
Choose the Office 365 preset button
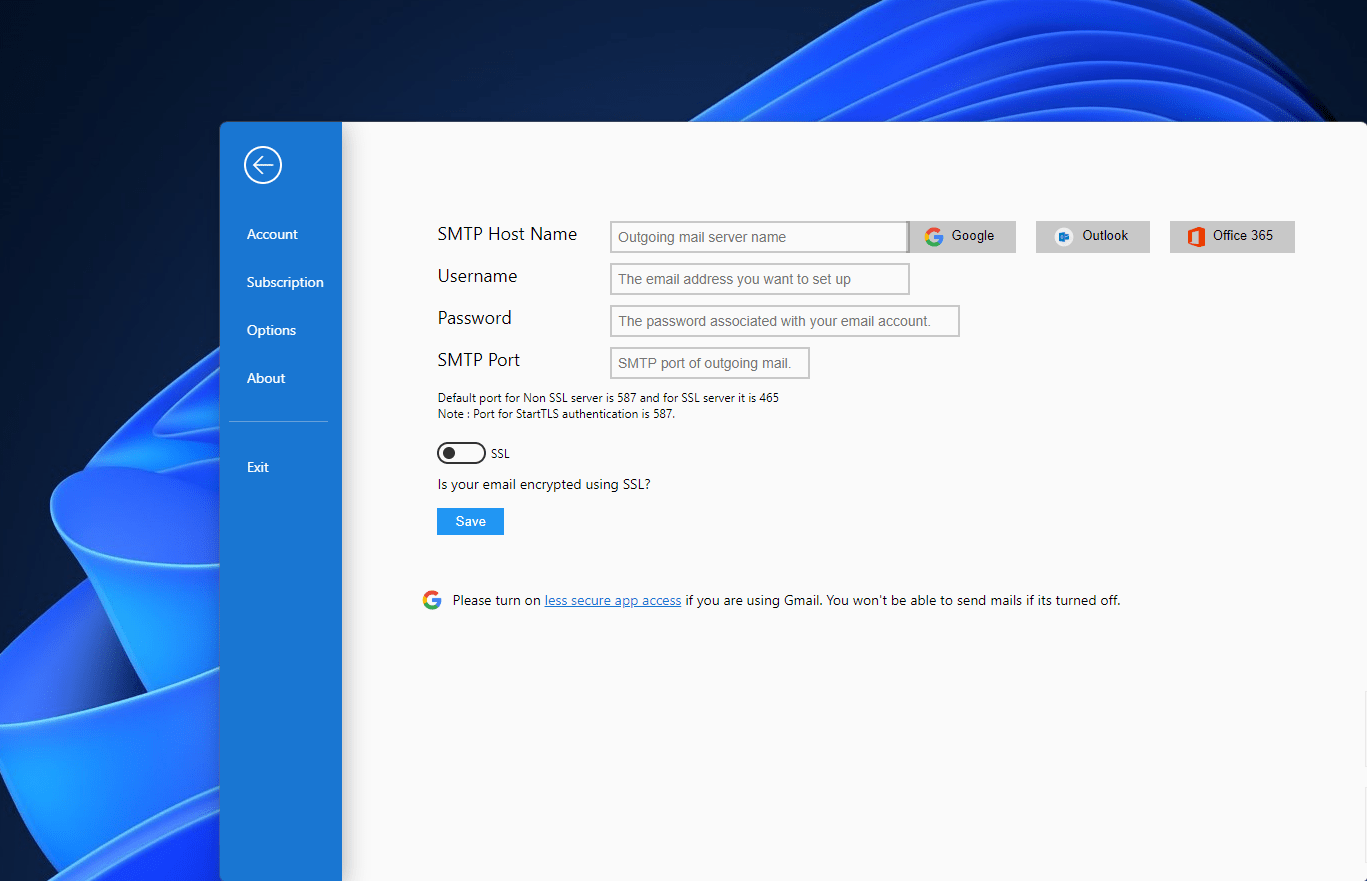[x=1232, y=236]
